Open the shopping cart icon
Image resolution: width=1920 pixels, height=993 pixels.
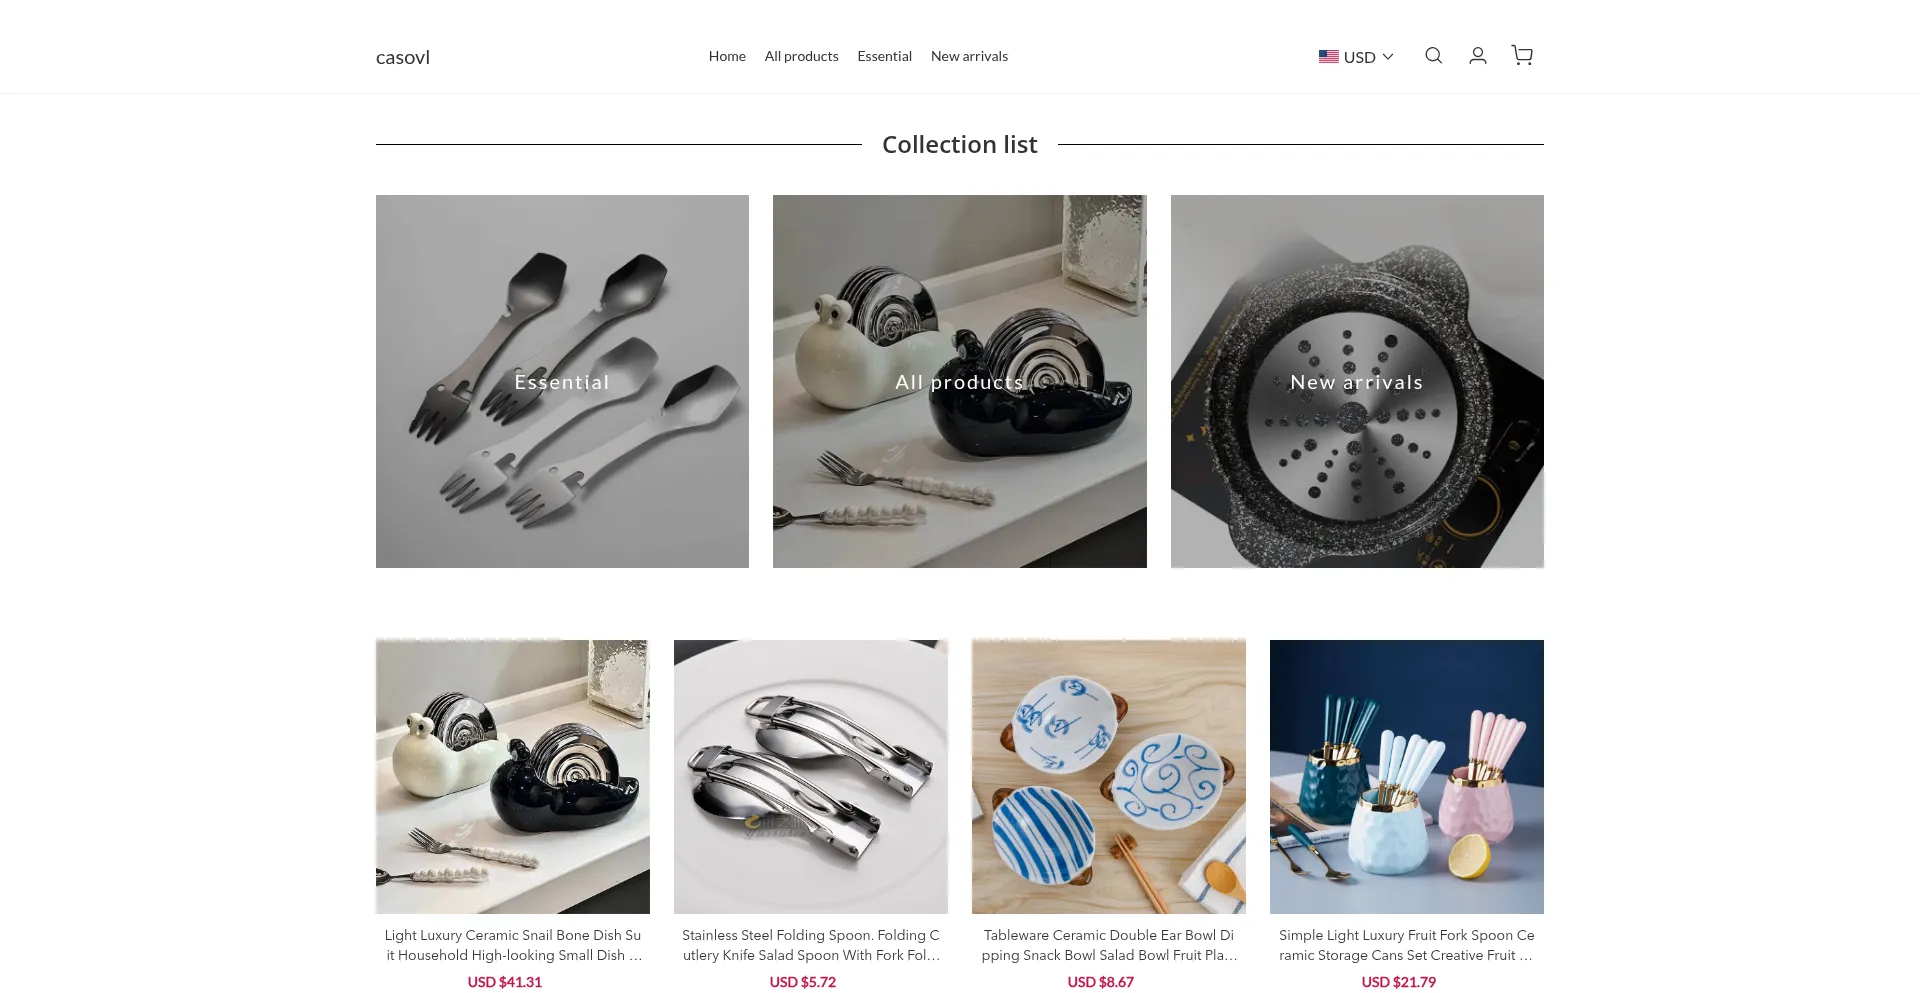point(1522,56)
